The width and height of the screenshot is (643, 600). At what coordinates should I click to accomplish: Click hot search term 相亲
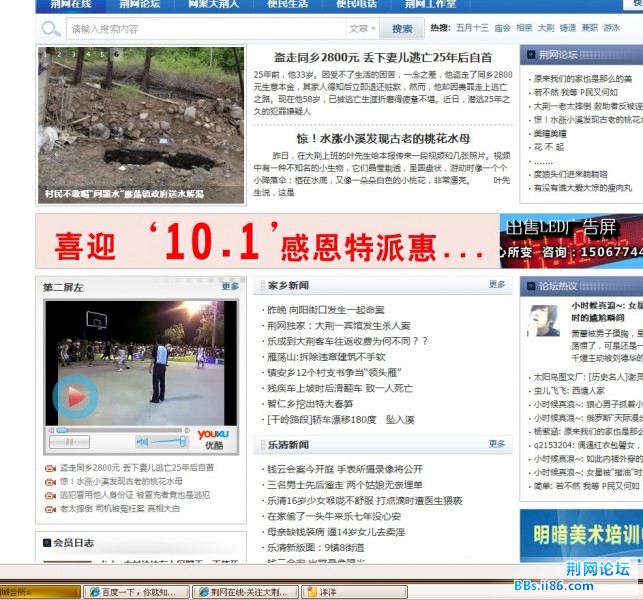[524, 27]
